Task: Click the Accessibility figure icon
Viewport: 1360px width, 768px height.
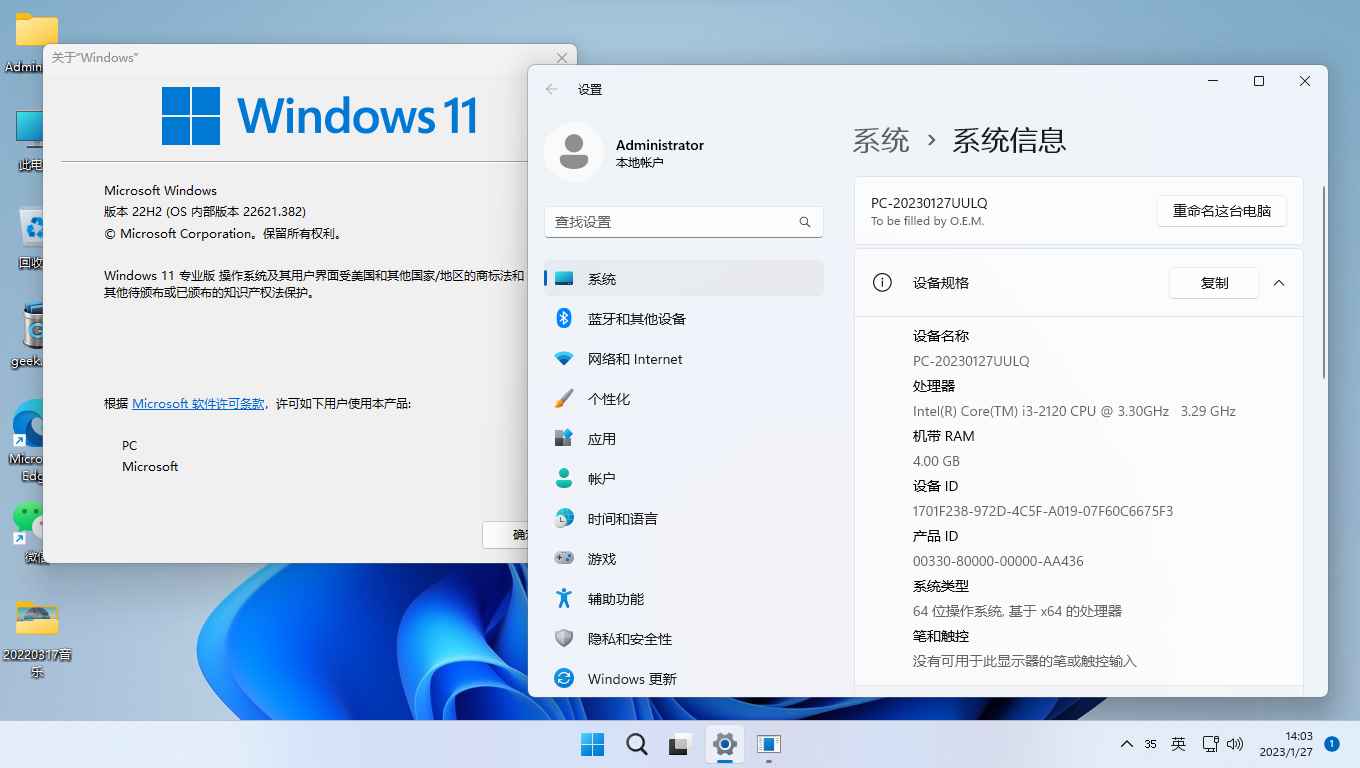Action: [564, 599]
